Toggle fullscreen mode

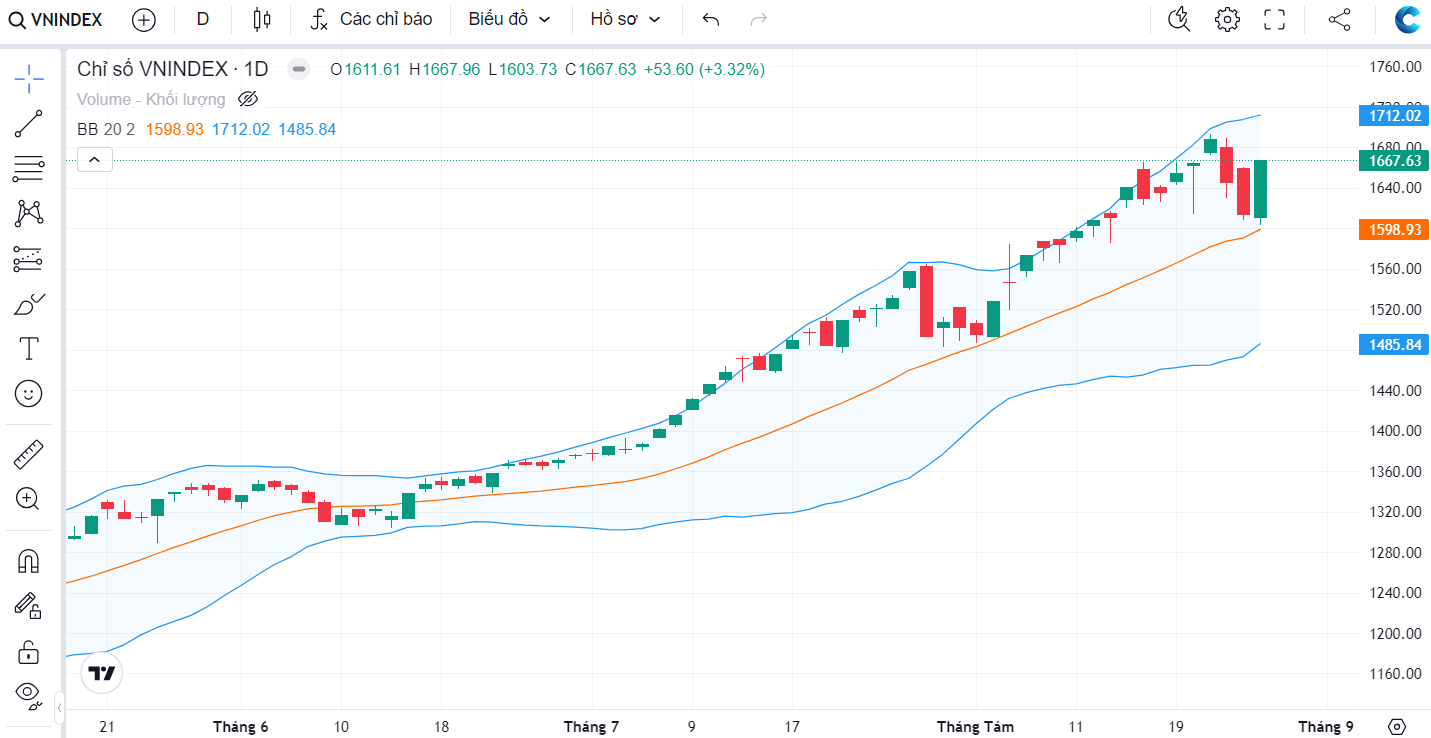[x=1274, y=19]
